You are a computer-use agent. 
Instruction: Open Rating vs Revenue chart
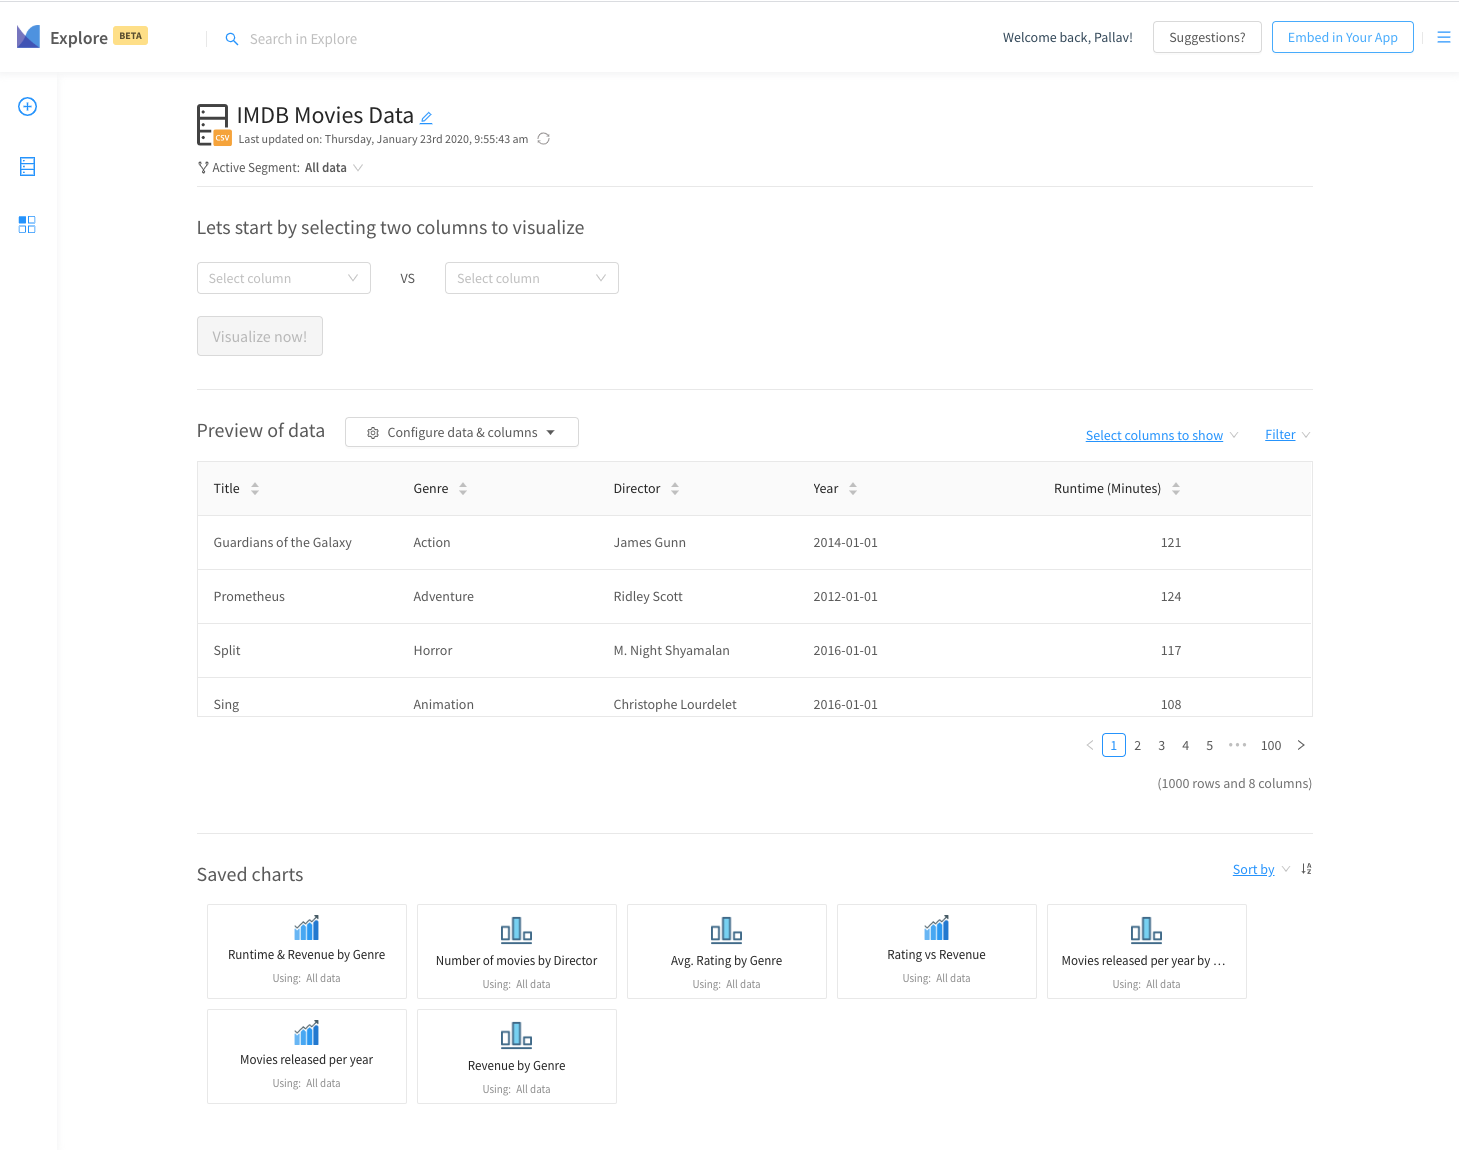coord(937,951)
